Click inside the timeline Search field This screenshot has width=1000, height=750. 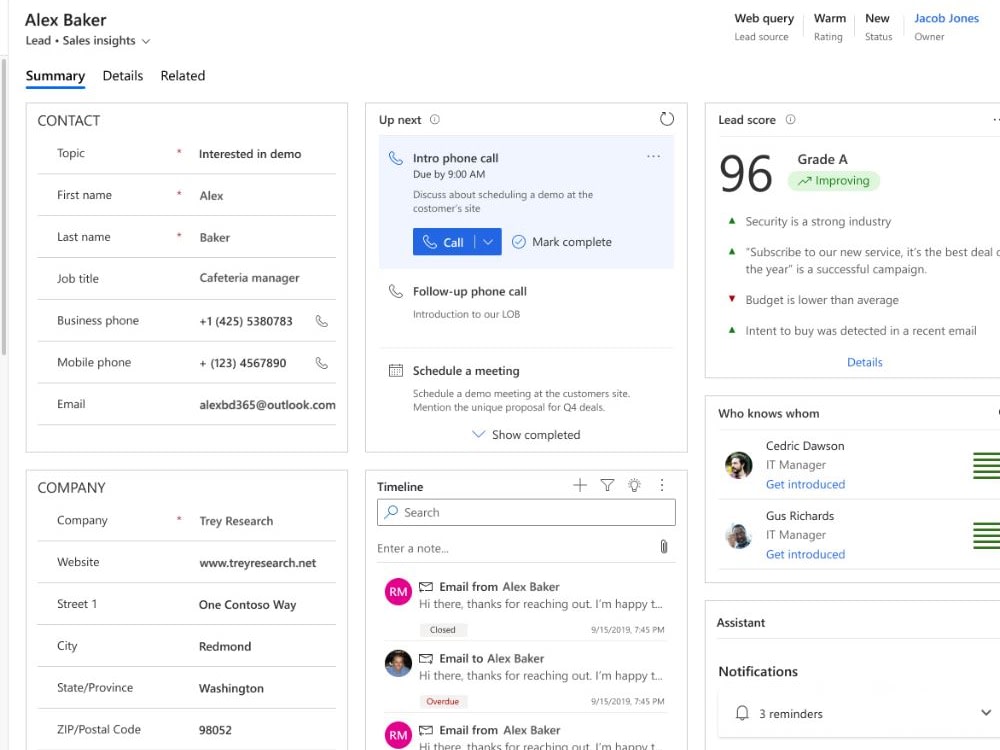(525, 512)
